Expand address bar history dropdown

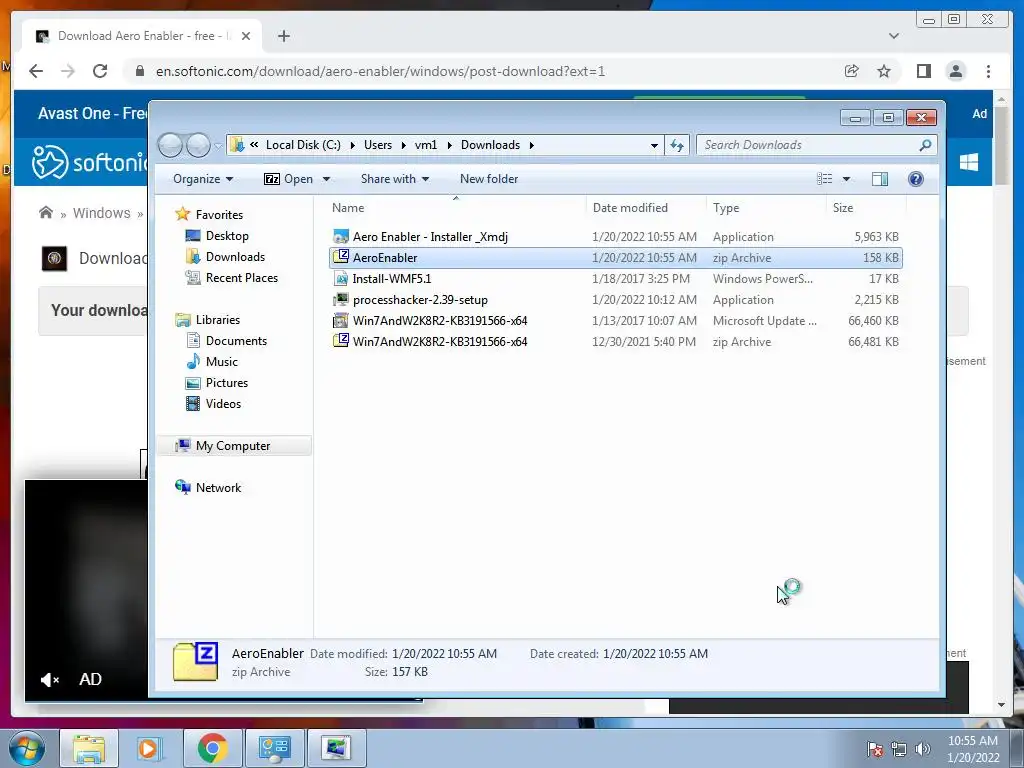[654, 145]
